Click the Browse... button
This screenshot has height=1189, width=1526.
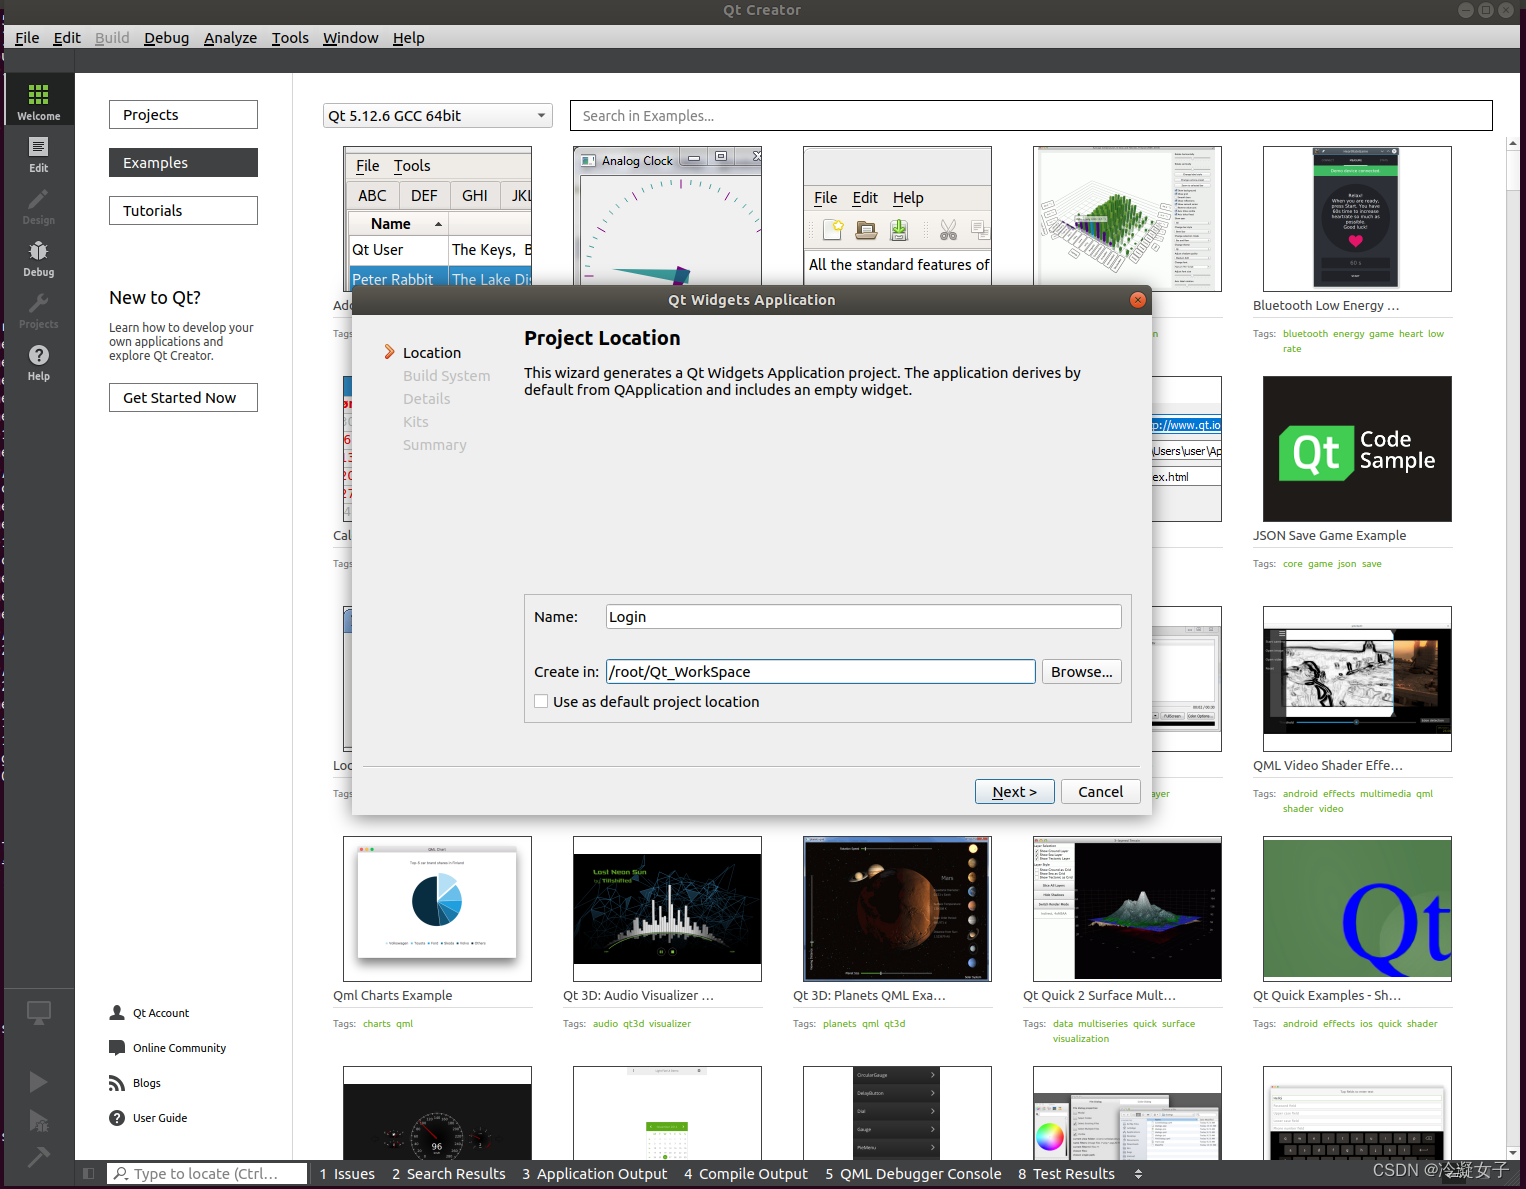pos(1081,672)
